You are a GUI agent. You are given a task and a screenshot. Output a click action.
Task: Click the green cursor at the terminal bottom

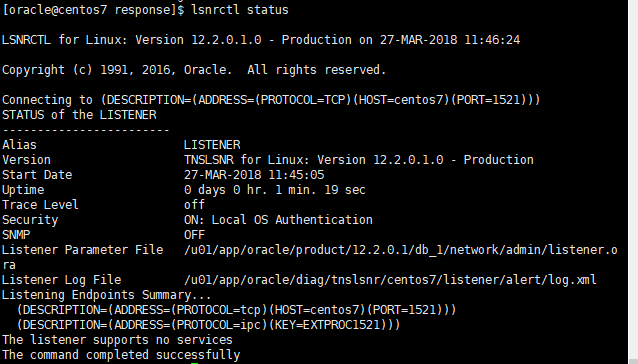pos(194,363)
